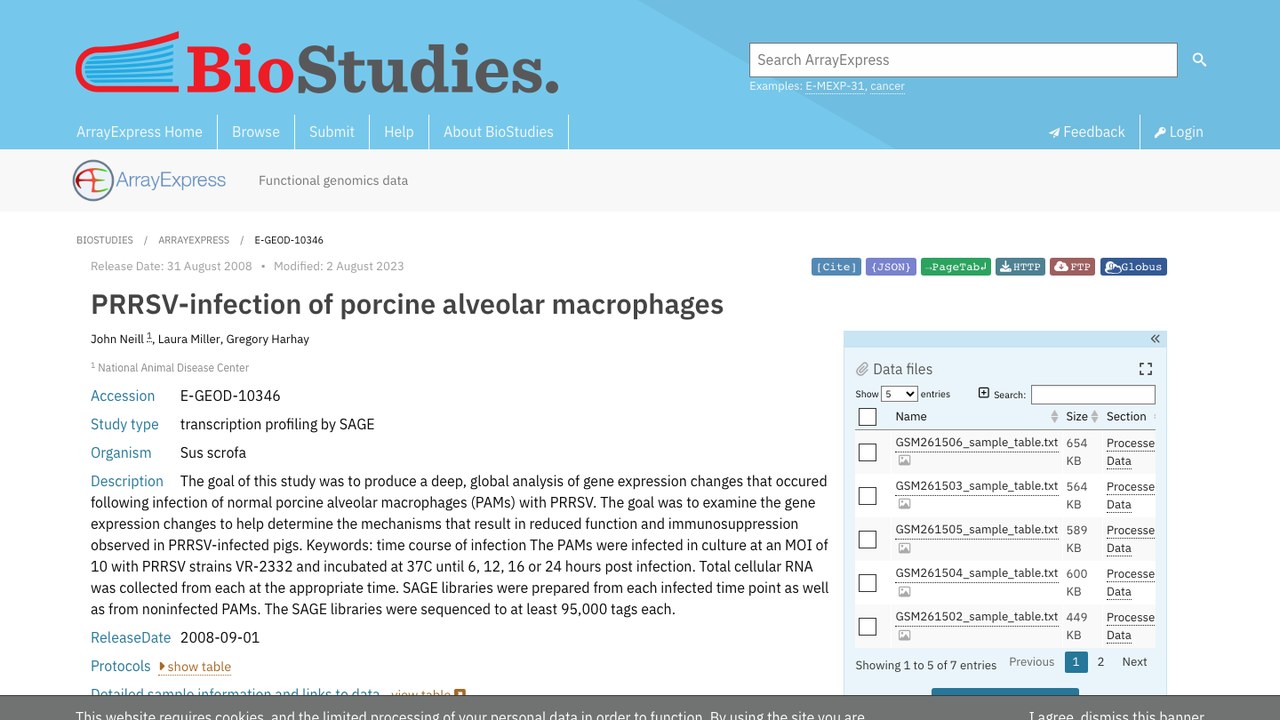Click the JSON button
Image resolution: width=1280 pixels, height=720 pixels.
coord(891,267)
